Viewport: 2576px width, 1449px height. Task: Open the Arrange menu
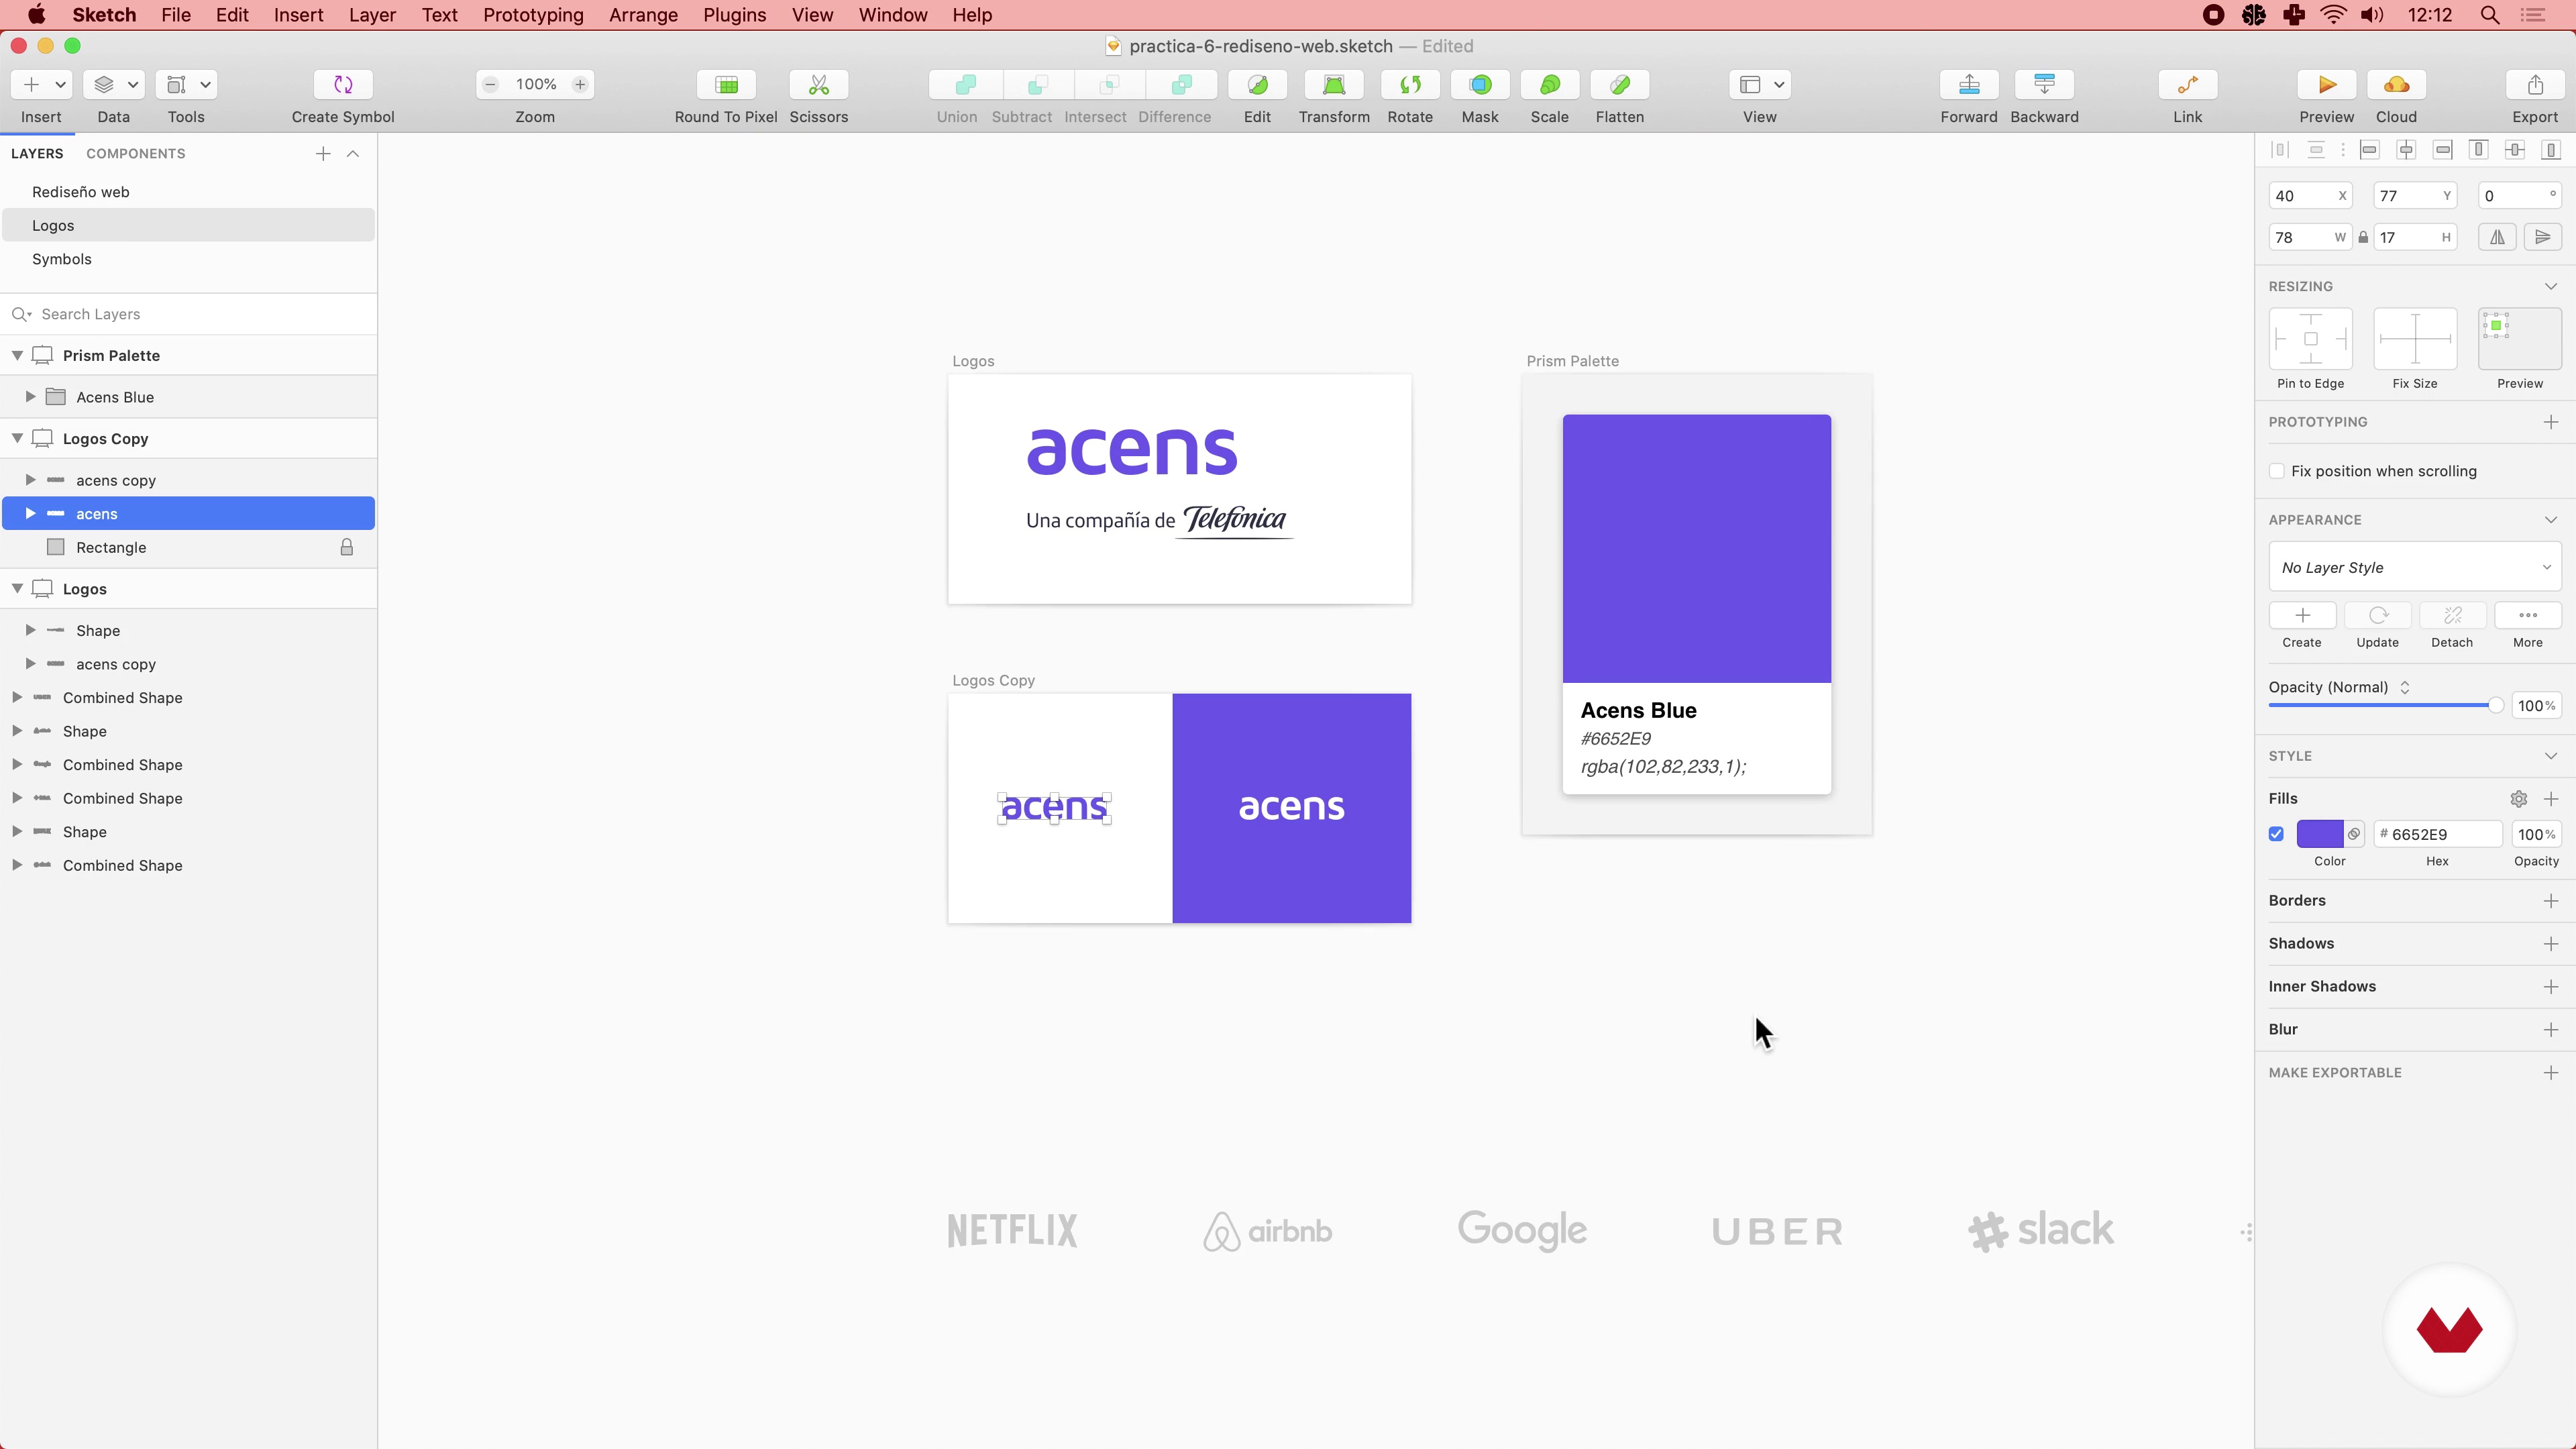pos(643,15)
